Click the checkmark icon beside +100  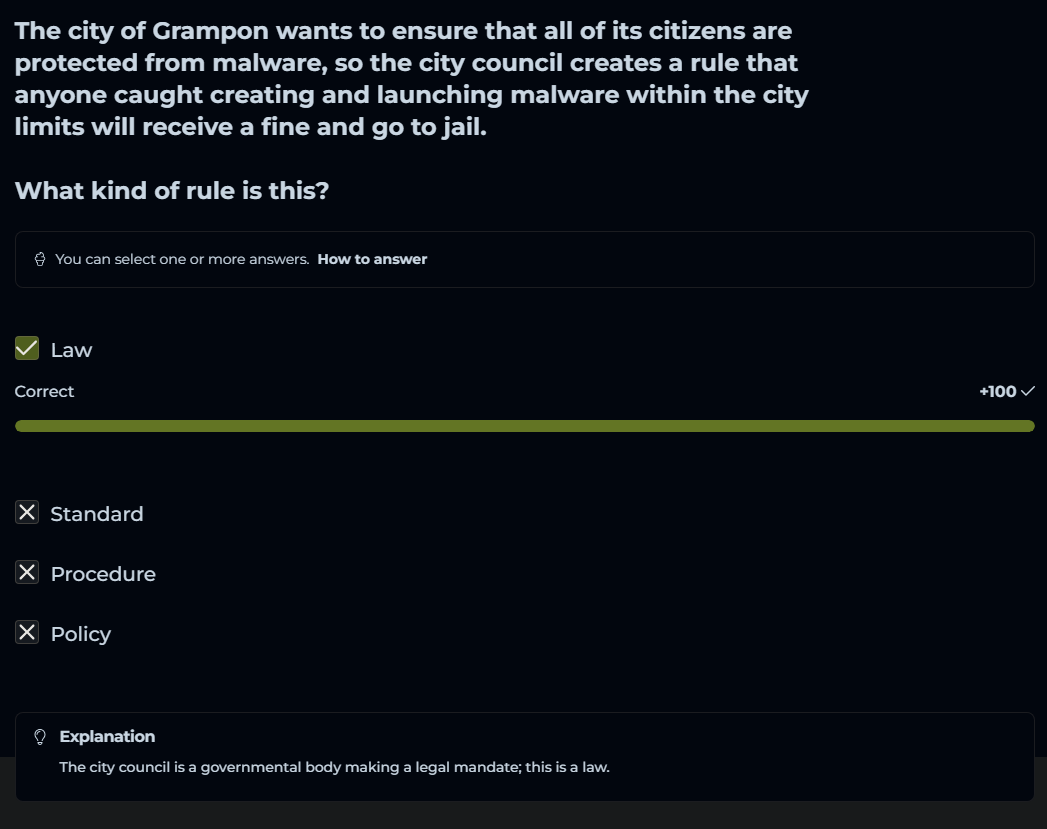(1027, 391)
